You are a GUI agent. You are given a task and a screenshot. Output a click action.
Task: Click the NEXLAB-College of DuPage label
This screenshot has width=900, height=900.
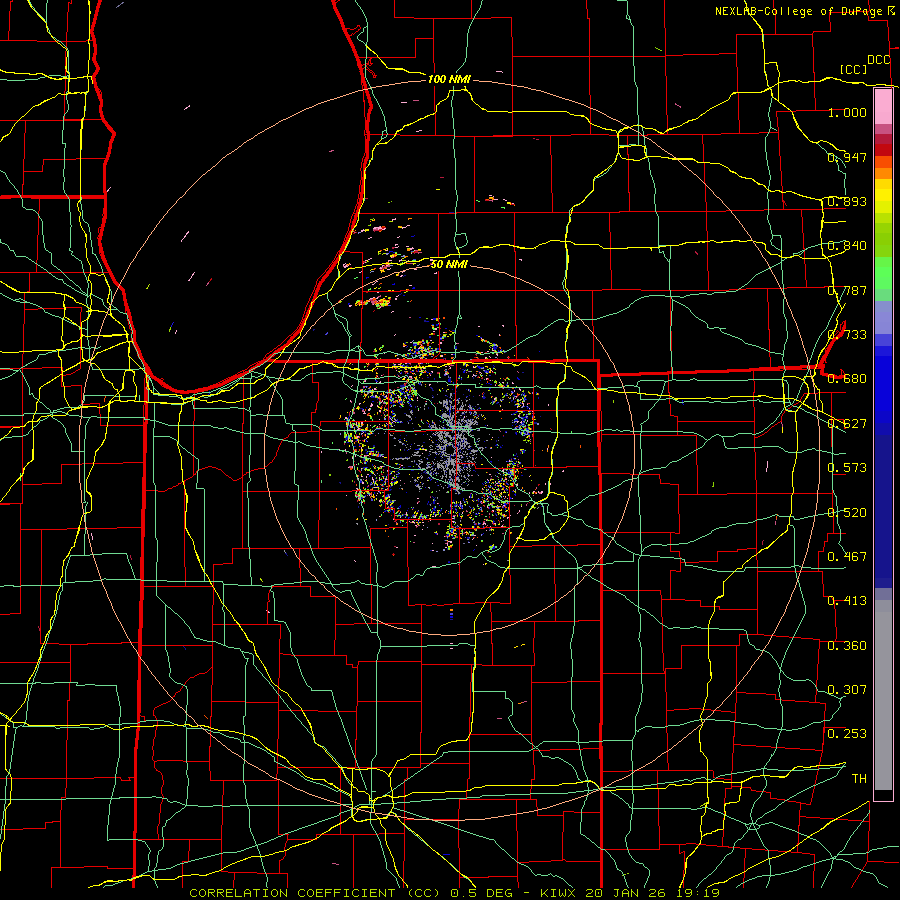[x=799, y=11]
